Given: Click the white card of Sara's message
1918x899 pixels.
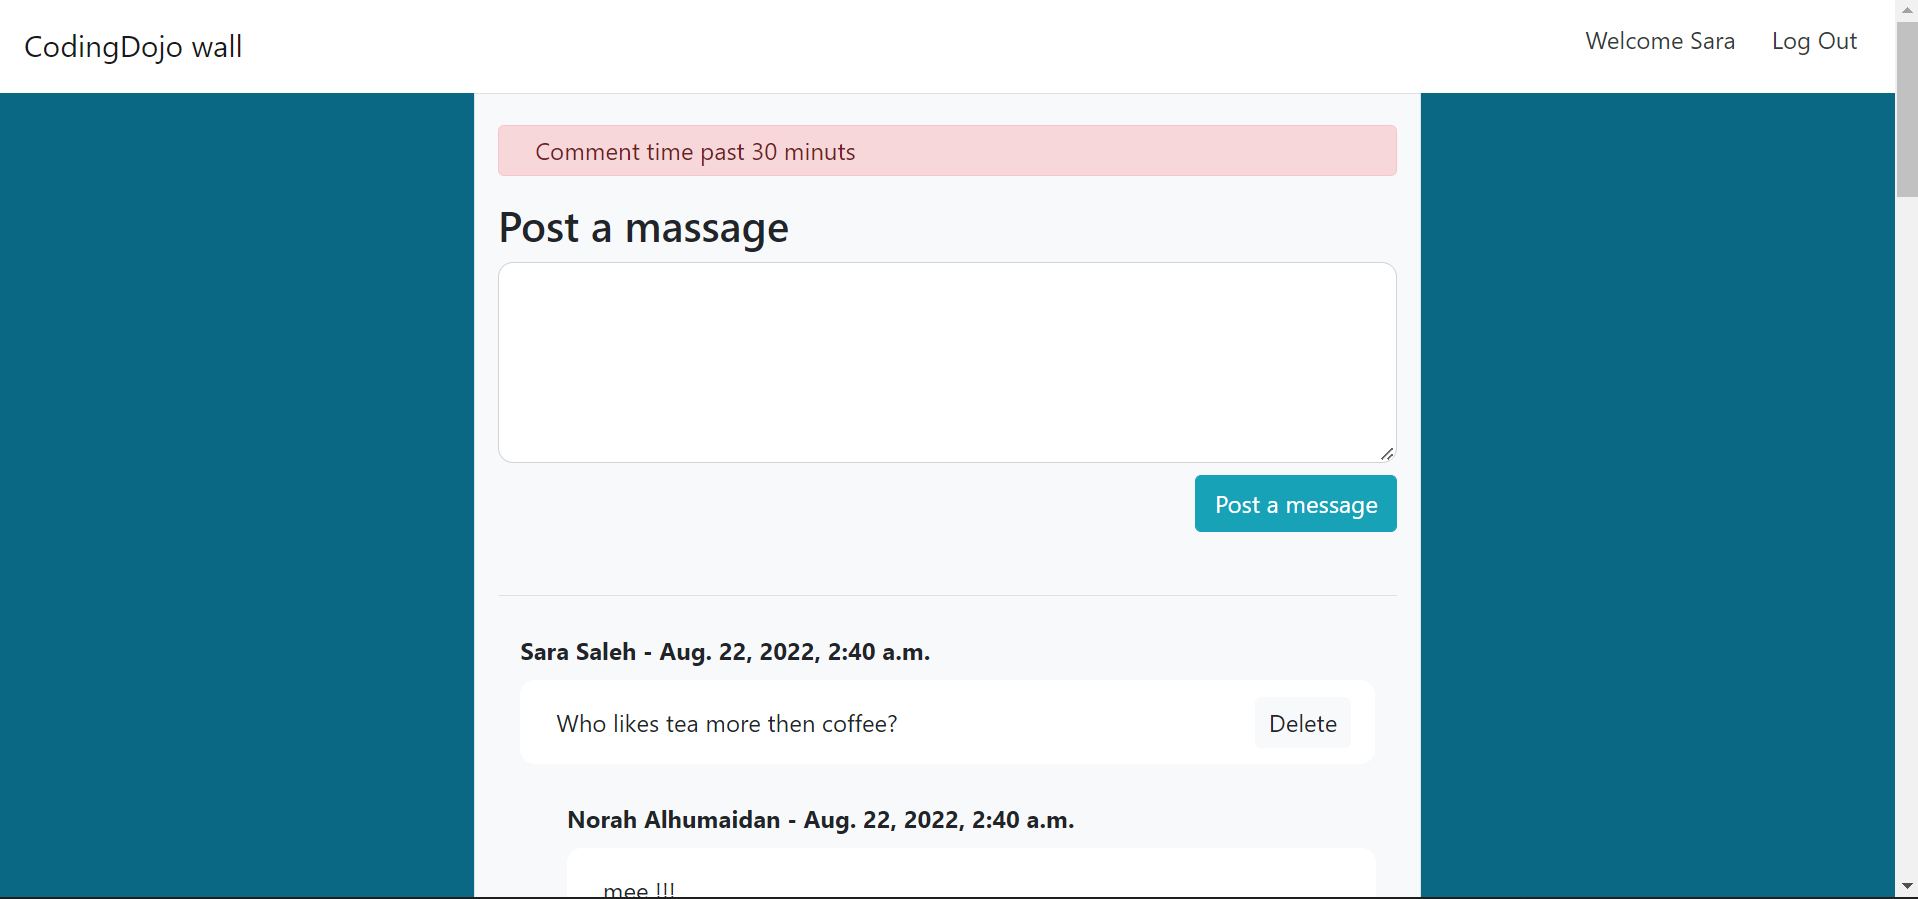Looking at the screenshot, I should (947, 722).
